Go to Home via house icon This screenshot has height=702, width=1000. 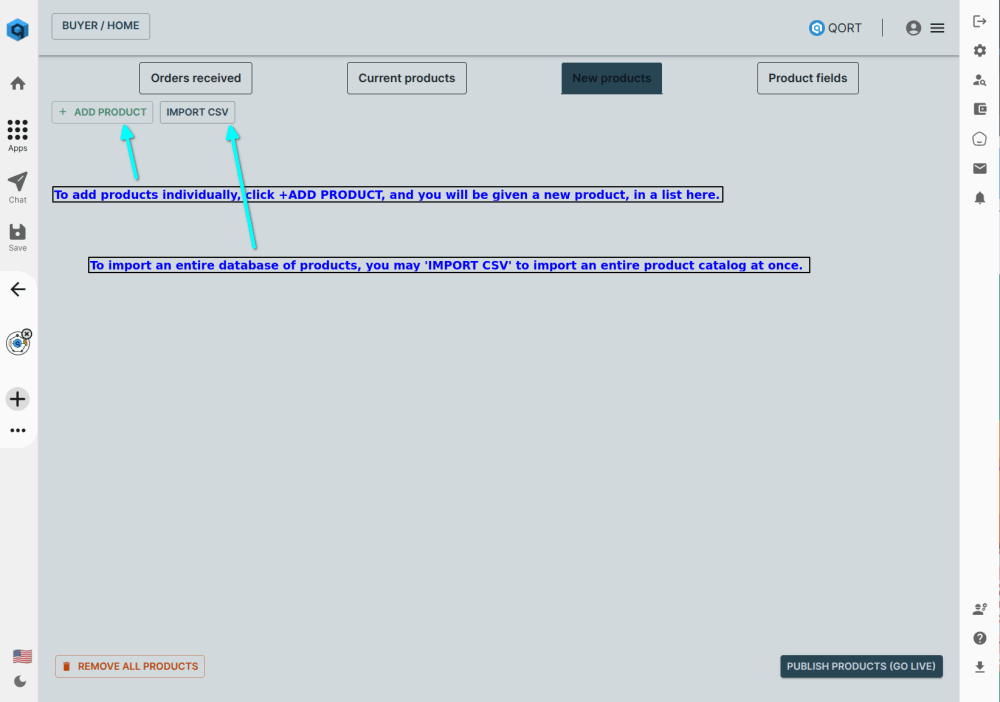tap(17, 83)
